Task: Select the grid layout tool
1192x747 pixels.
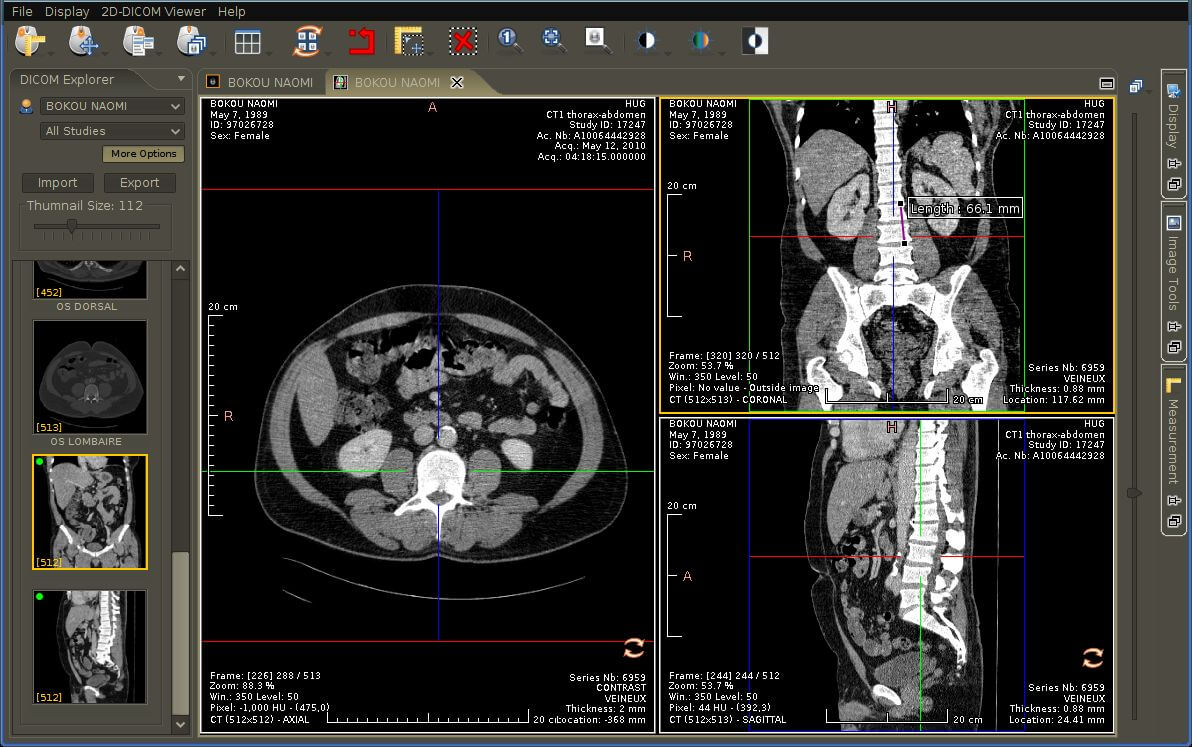Action: (248, 41)
